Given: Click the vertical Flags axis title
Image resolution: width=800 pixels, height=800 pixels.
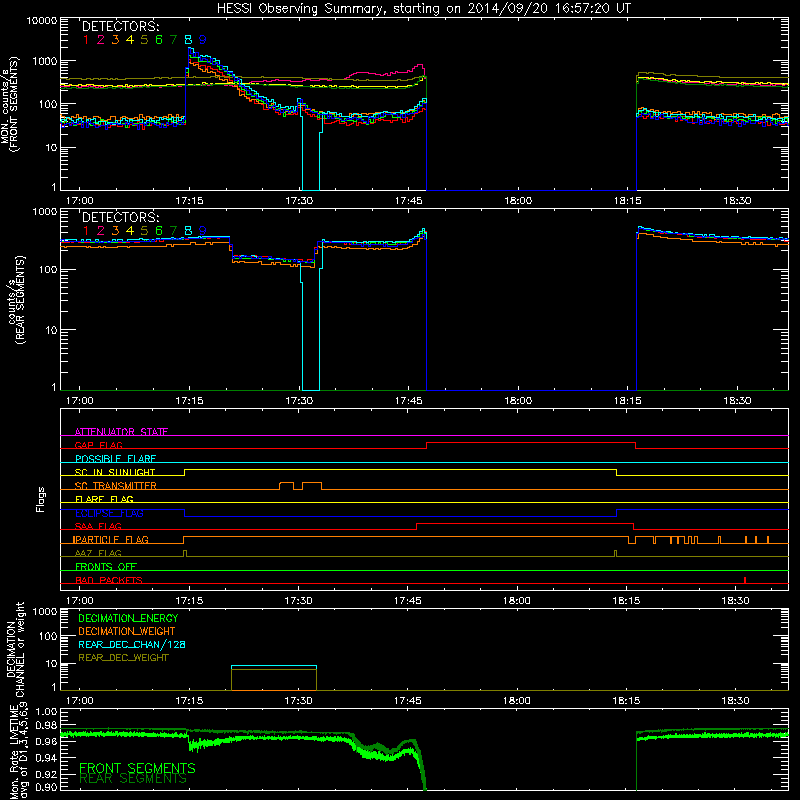Looking at the screenshot, I should pyautogui.click(x=41, y=499).
